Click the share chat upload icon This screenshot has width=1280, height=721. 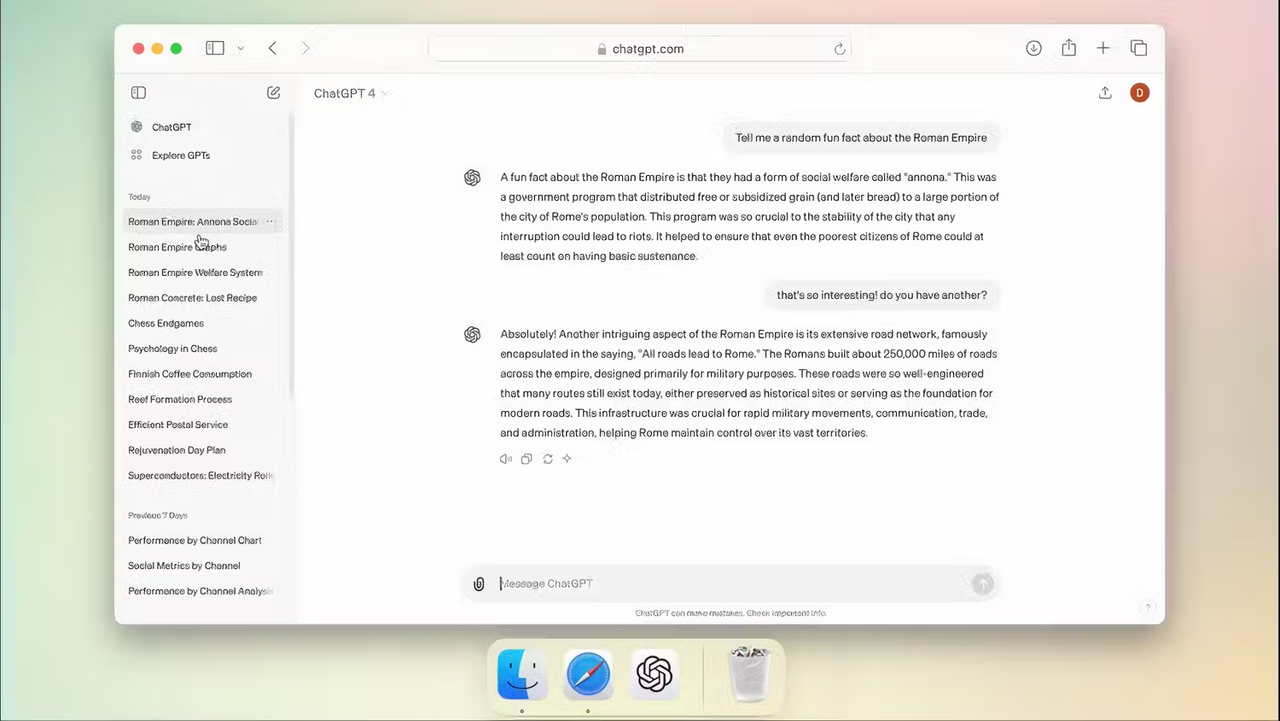click(x=1105, y=93)
